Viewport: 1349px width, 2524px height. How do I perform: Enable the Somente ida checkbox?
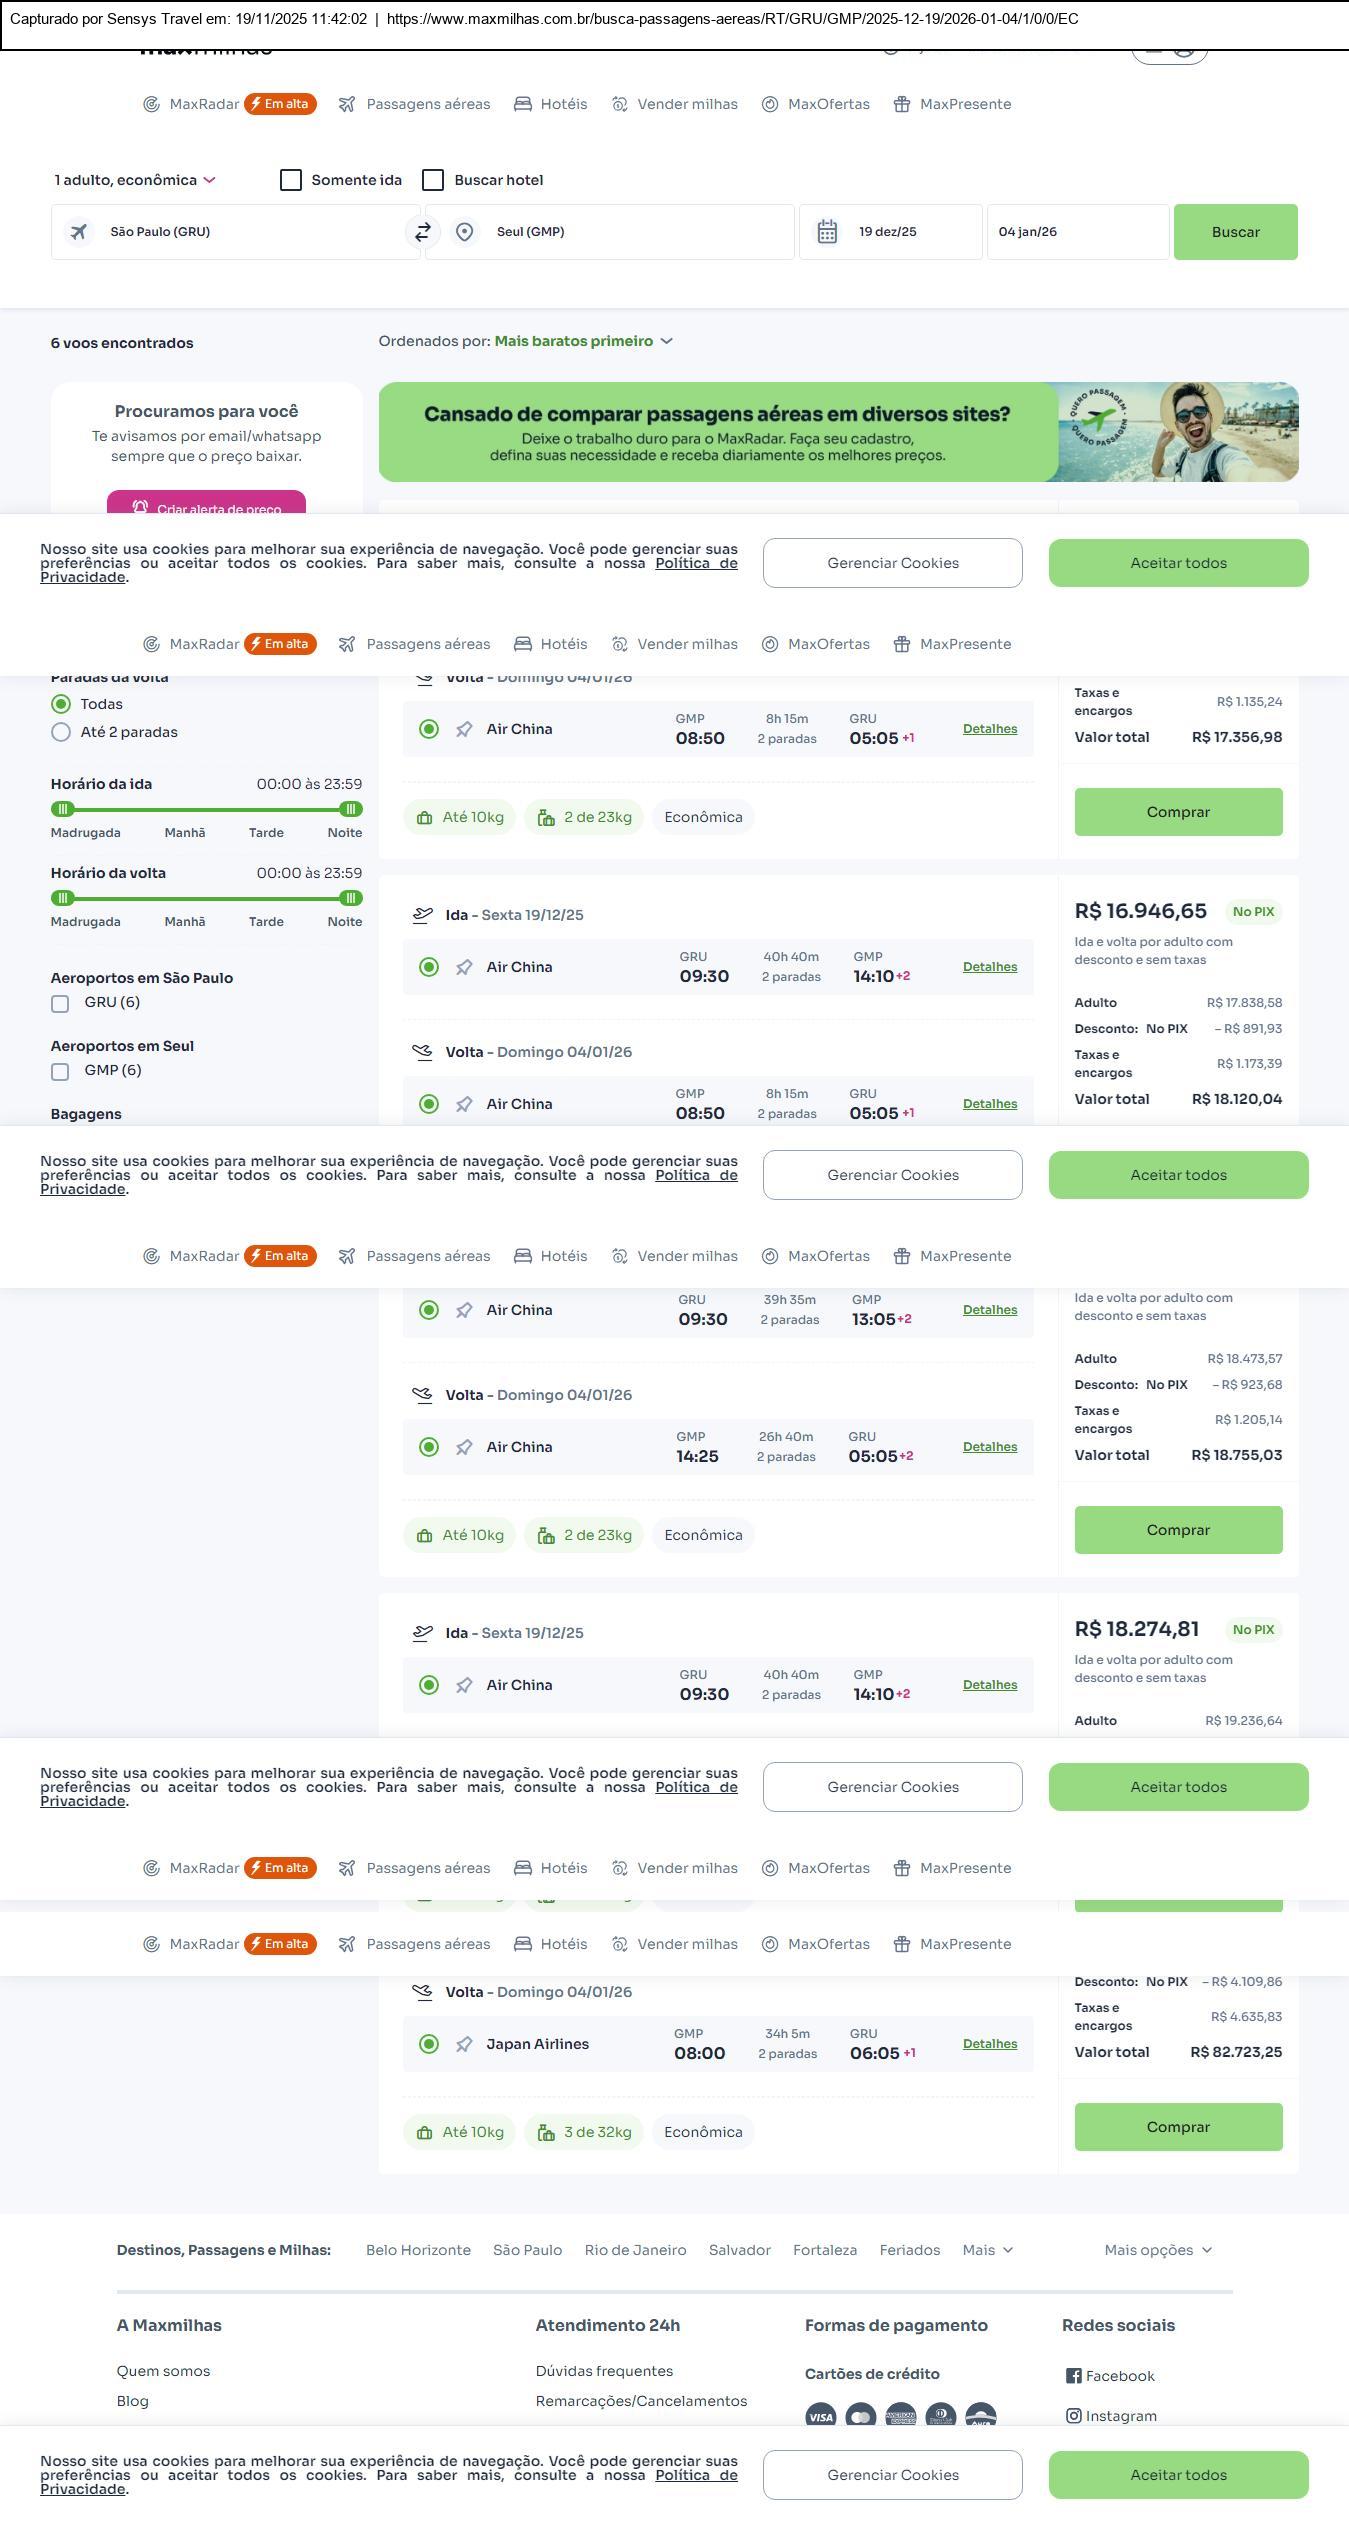[x=291, y=180]
